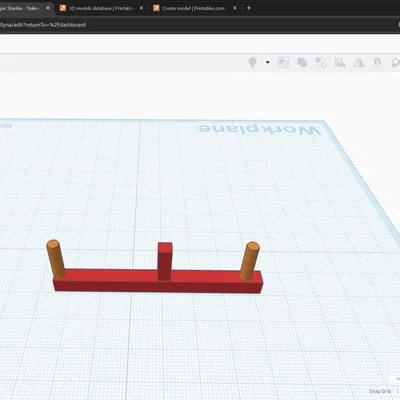Viewport: 400px width, 400px height.
Task: Select the Mirror flip tool icon
Action: coord(359,62)
